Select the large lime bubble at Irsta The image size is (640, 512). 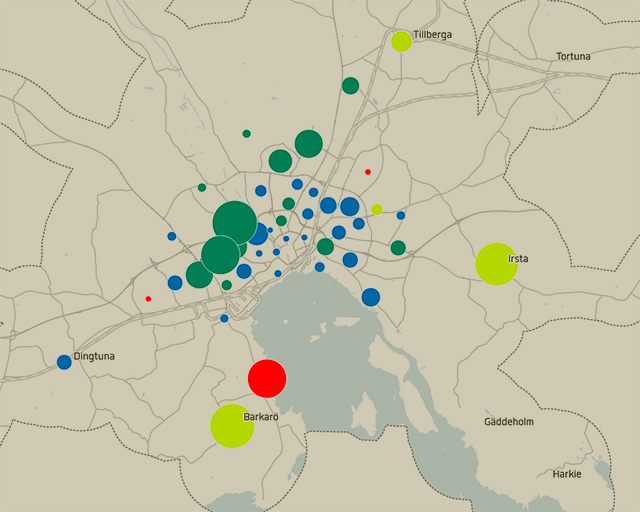[497, 264]
